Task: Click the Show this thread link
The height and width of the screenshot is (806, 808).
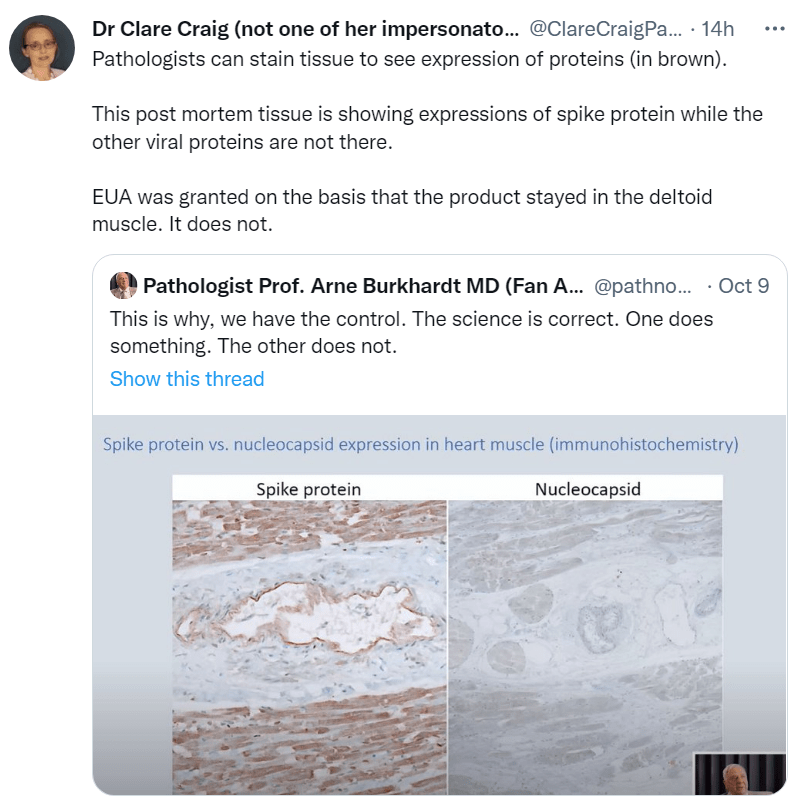Action: tap(187, 379)
